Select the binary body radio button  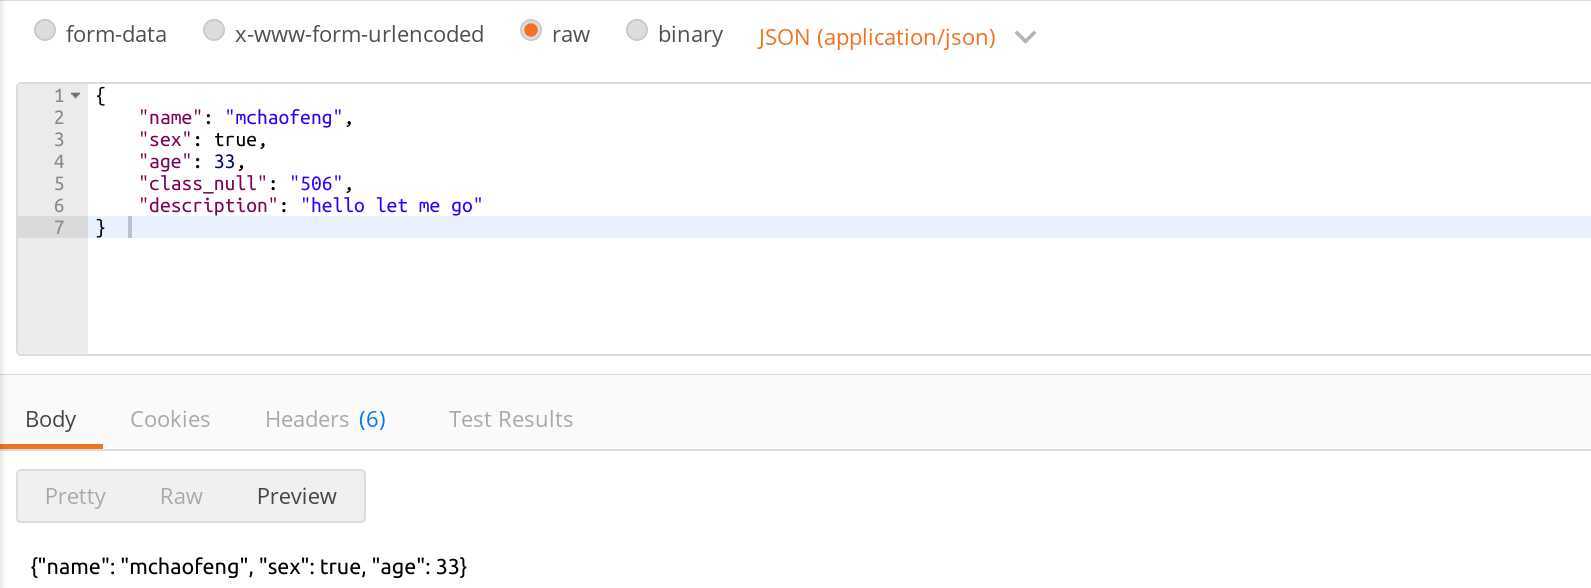(x=637, y=31)
